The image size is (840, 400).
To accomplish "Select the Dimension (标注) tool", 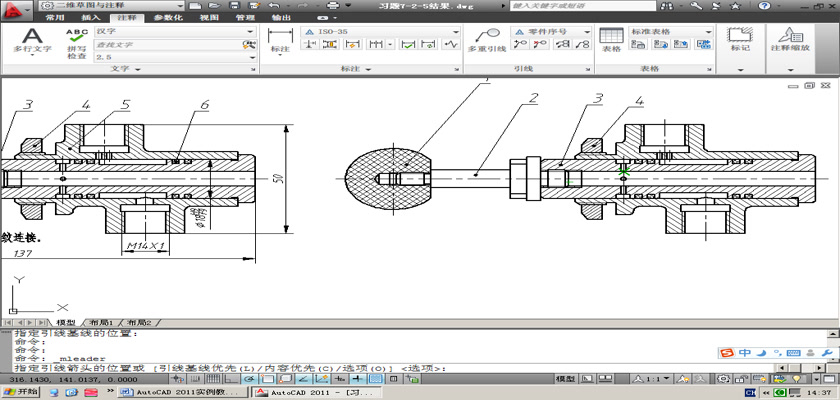I will pos(279,40).
